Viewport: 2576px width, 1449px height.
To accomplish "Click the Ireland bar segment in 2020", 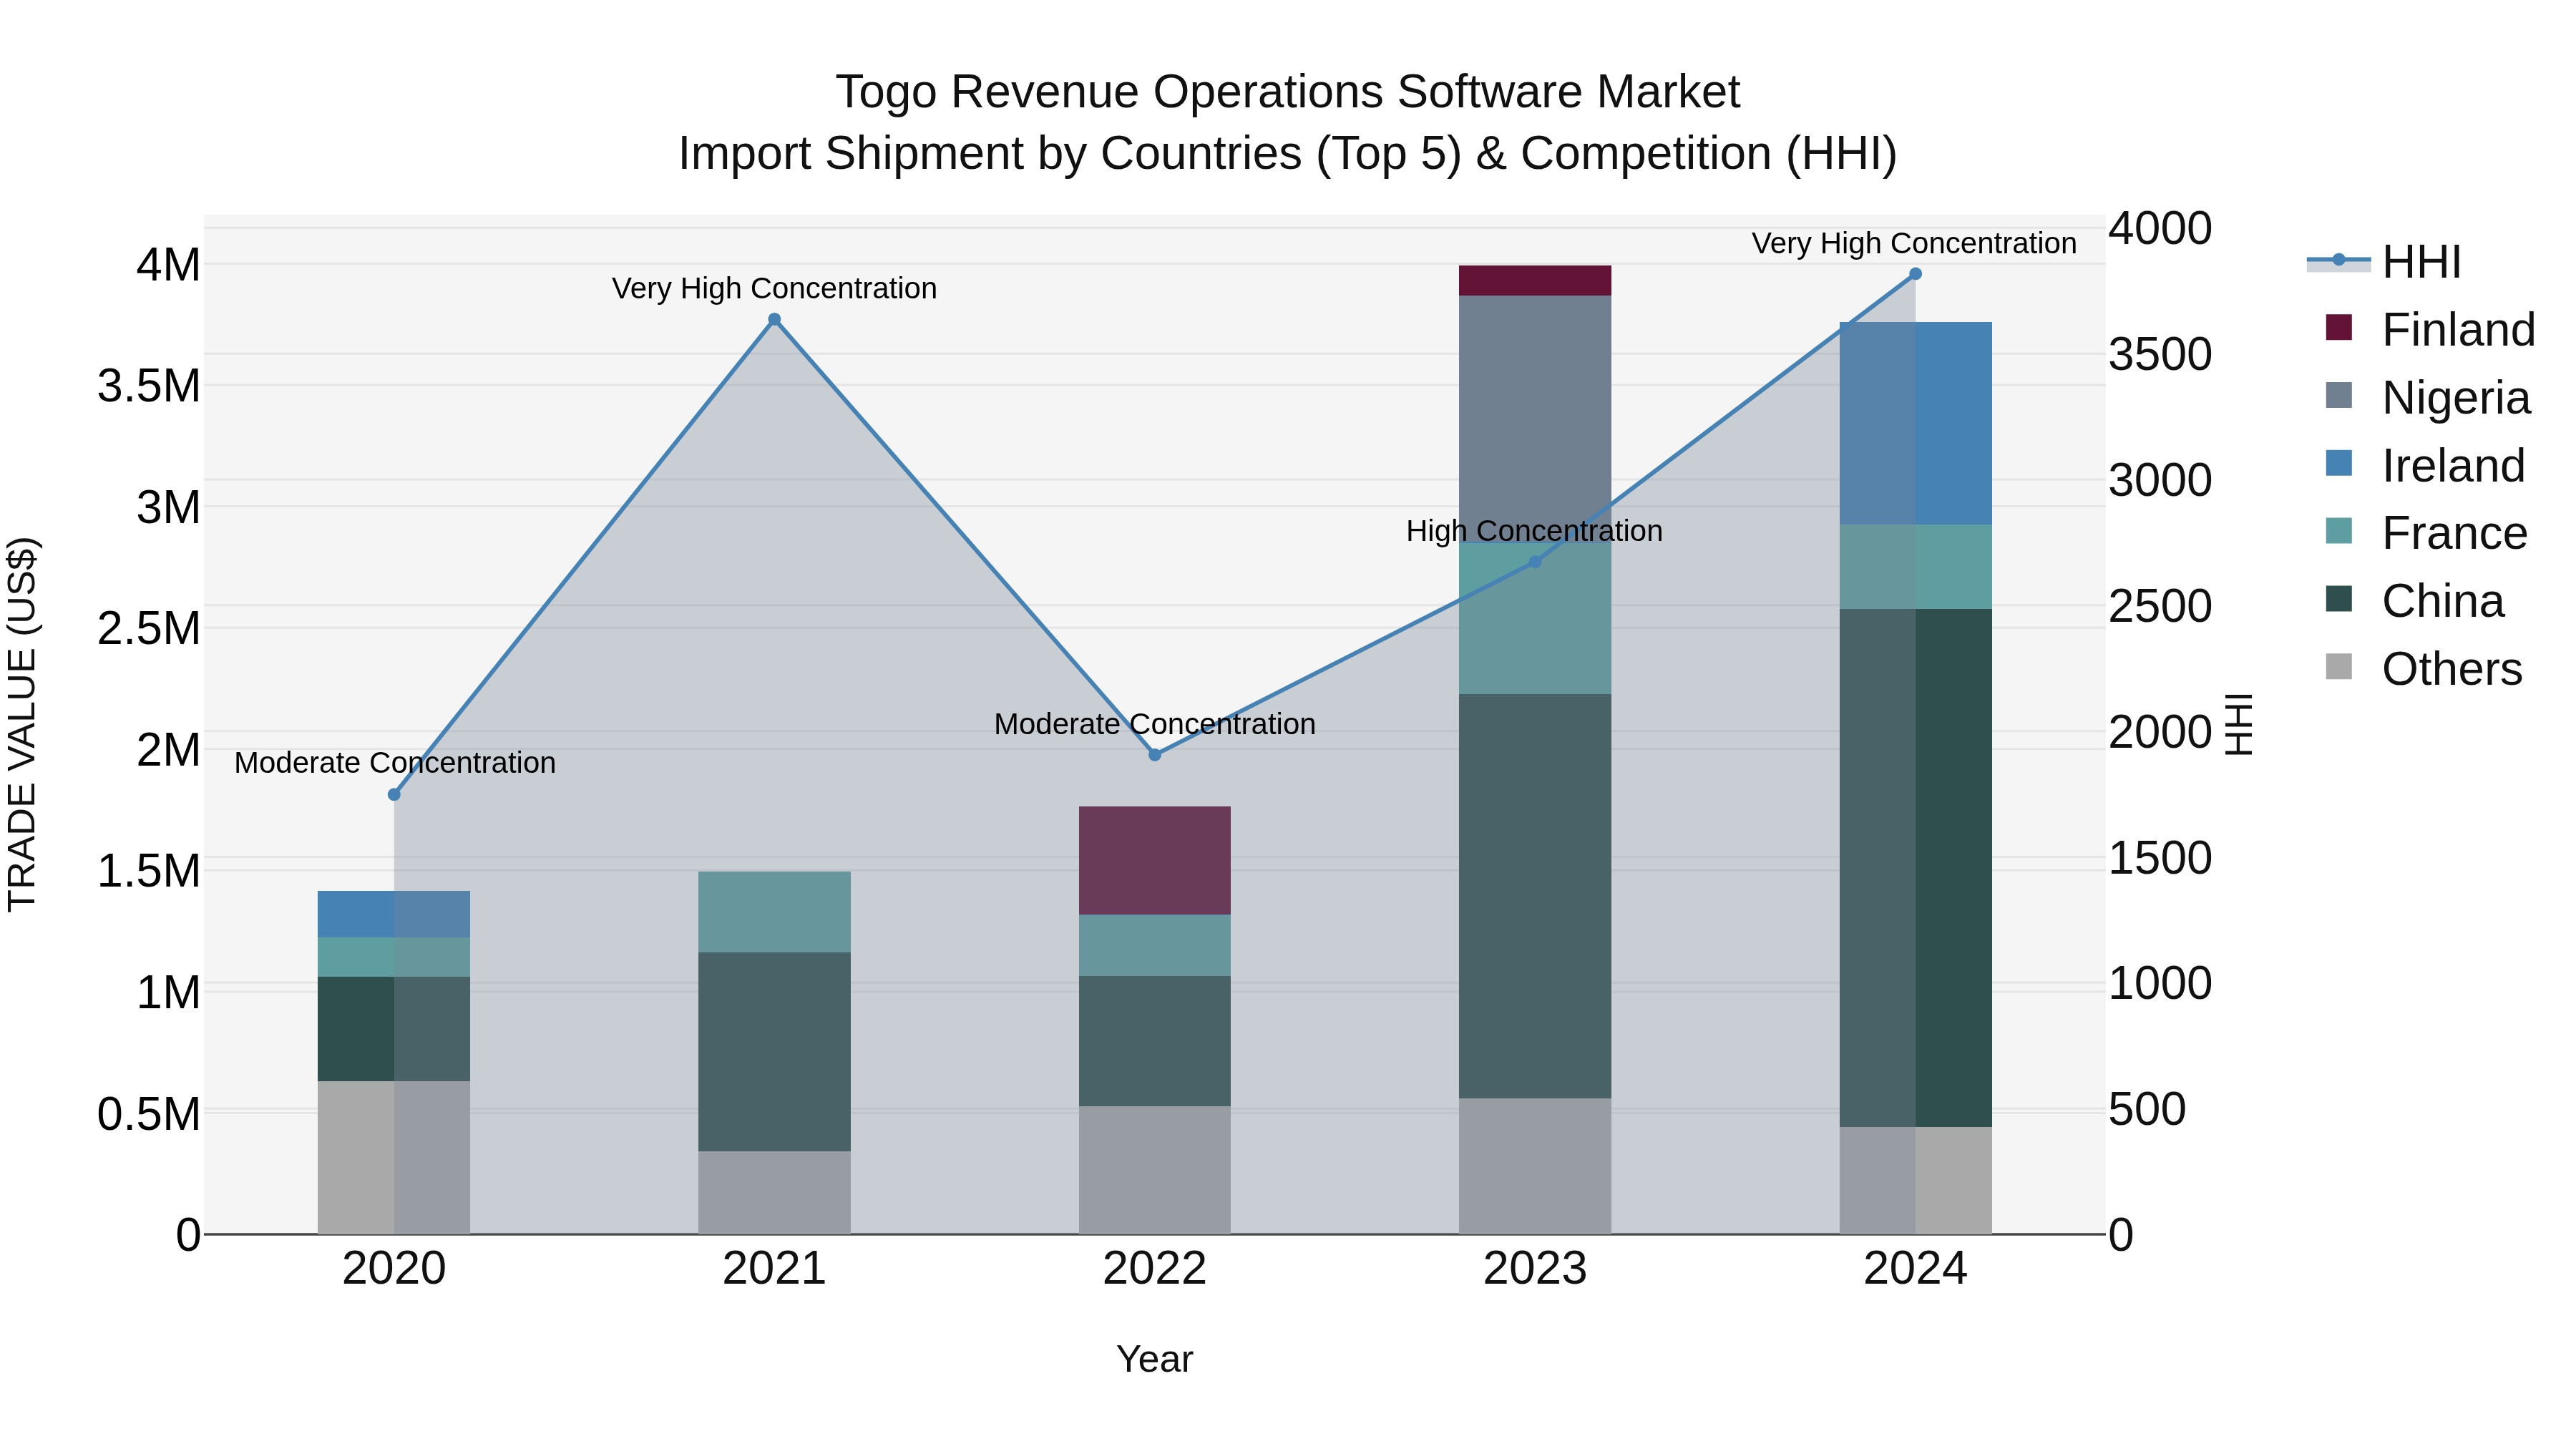I will tap(394, 914).
